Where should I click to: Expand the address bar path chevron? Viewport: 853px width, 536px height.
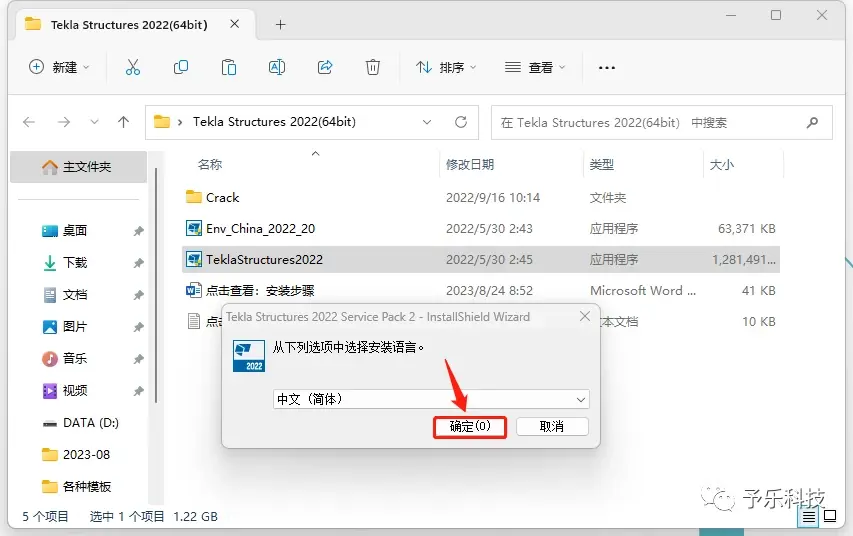[180, 122]
